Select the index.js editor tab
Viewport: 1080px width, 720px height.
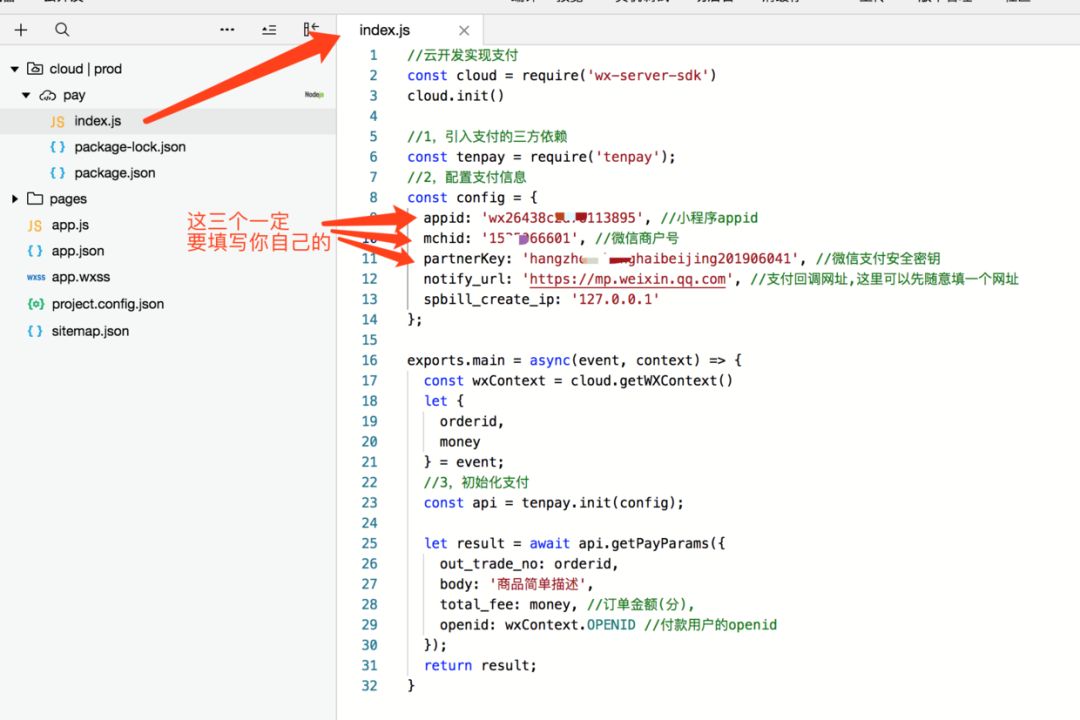tap(385, 30)
